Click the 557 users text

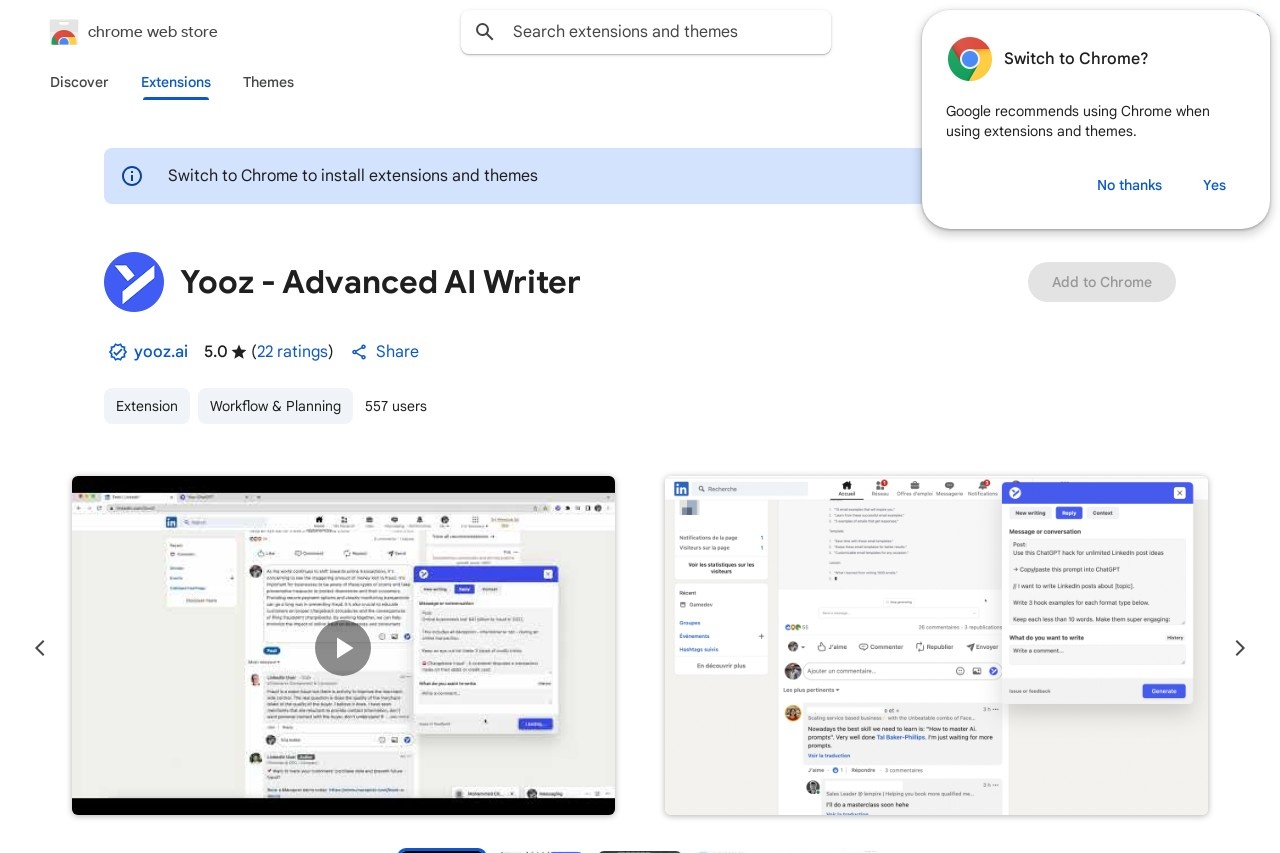[x=396, y=406]
